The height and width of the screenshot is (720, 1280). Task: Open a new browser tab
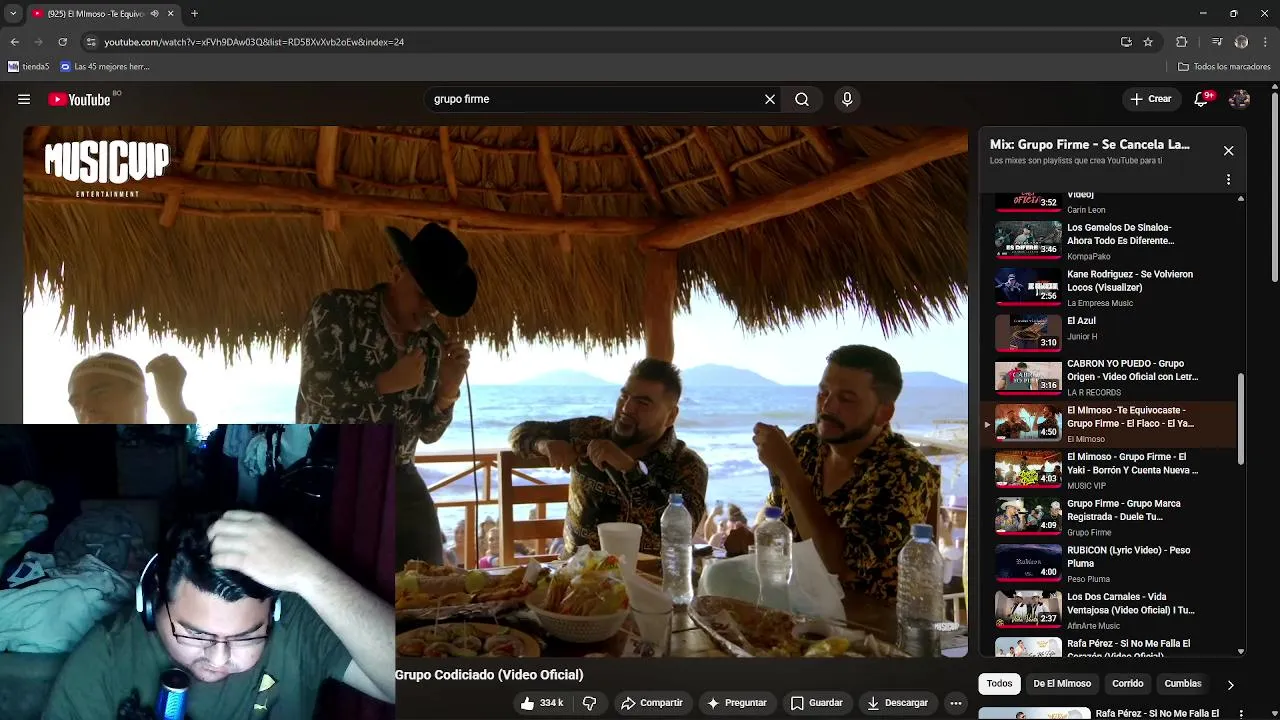[x=195, y=14]
